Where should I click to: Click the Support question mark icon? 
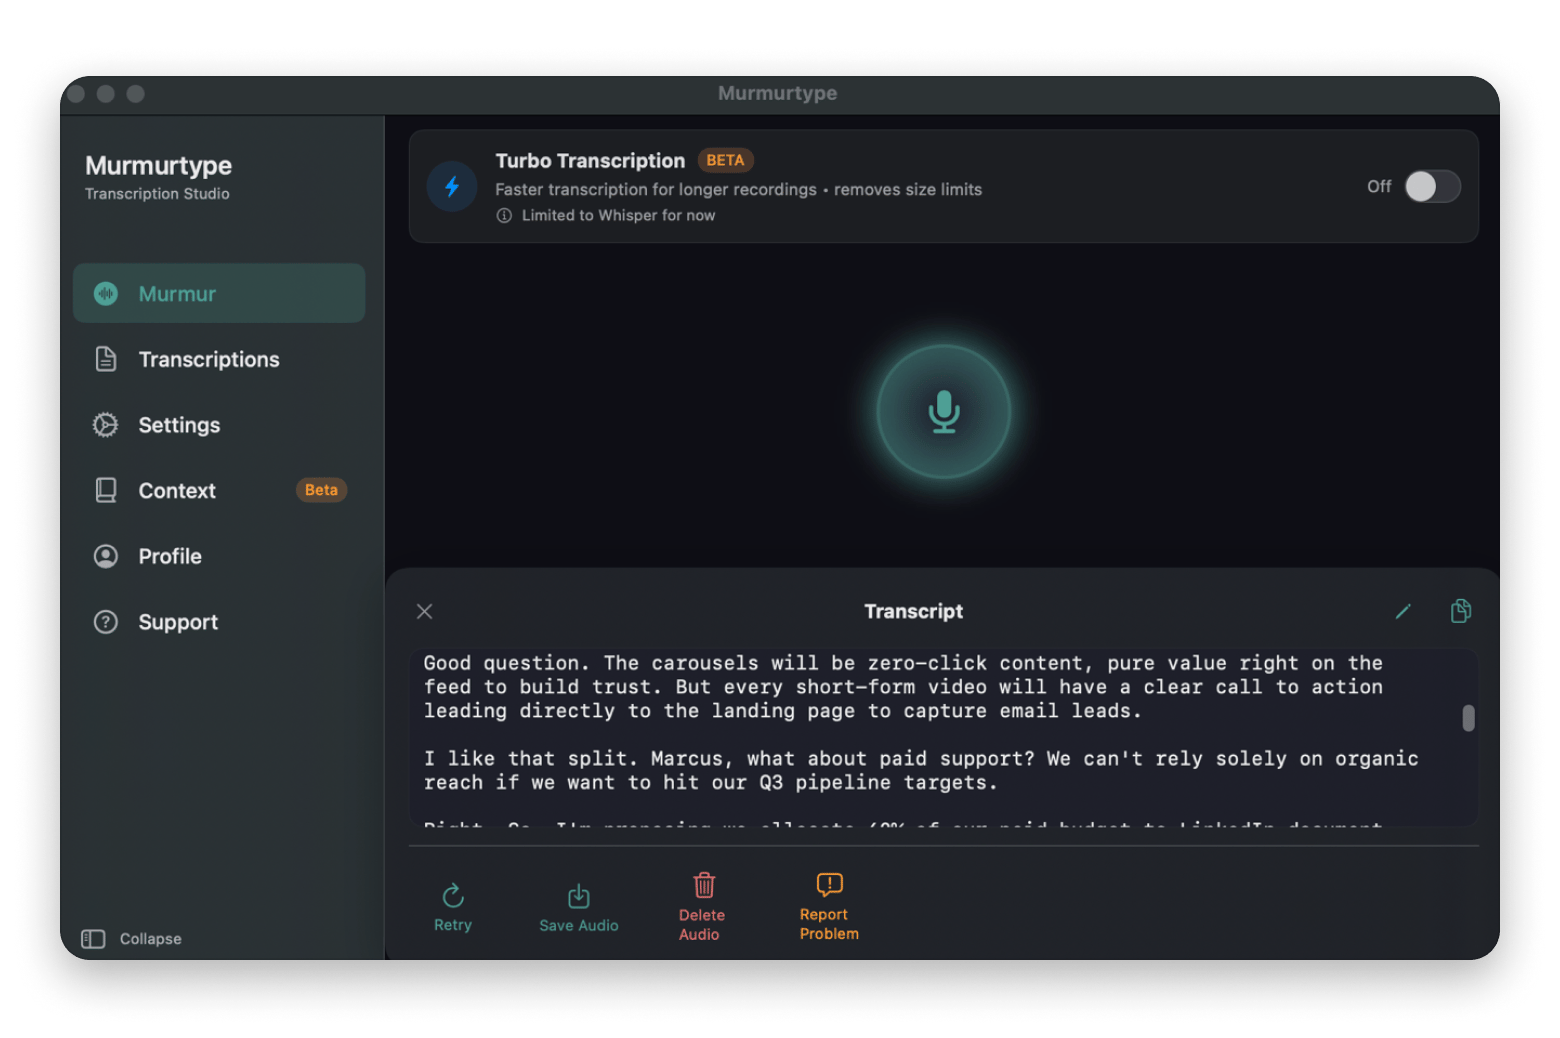pos(106,622)
